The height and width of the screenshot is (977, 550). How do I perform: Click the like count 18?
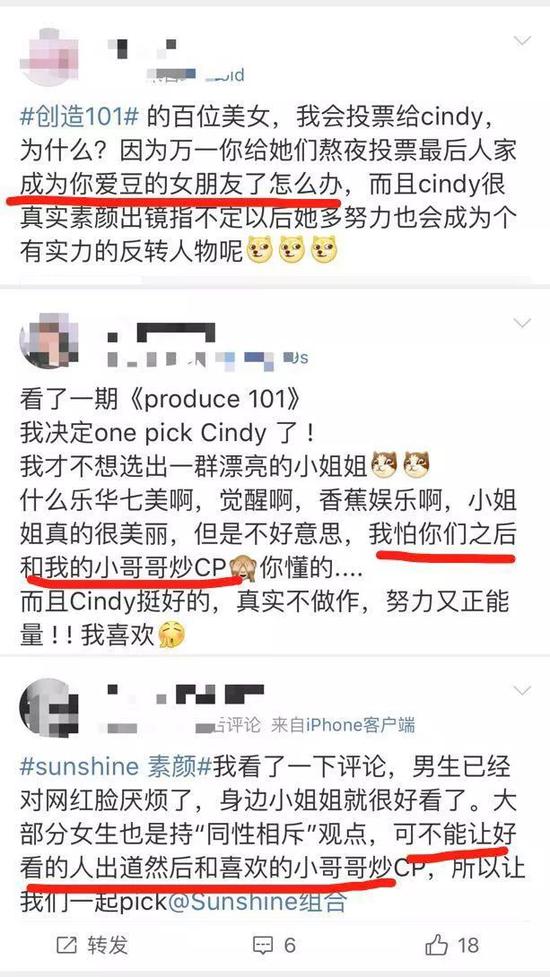tap(467, 945)
